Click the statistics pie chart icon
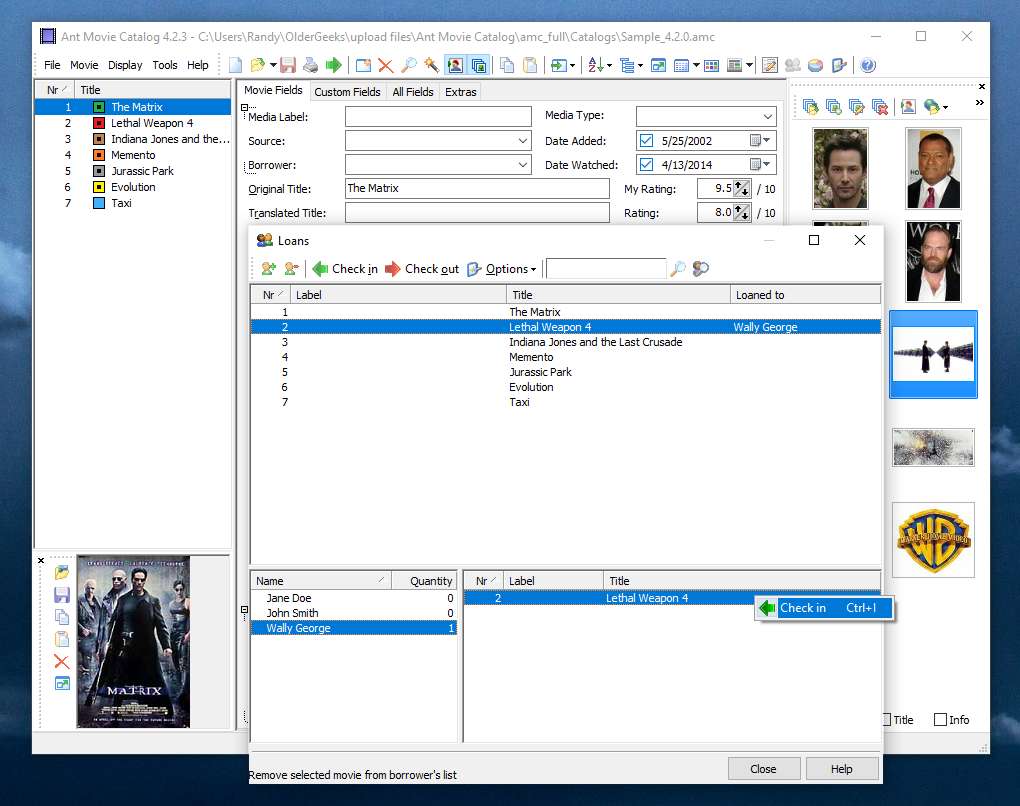The width and height of the screenshot is (1020, 806). pyautogui.click(x=815, y=65)
